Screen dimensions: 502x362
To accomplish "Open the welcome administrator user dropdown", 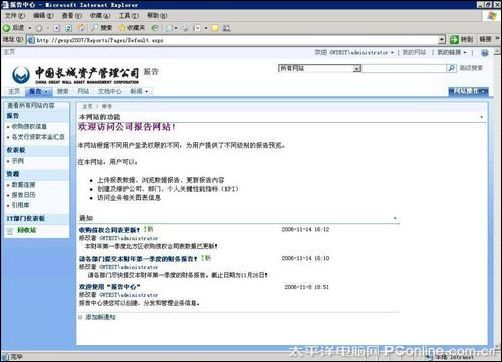I will tap(354, 52).
